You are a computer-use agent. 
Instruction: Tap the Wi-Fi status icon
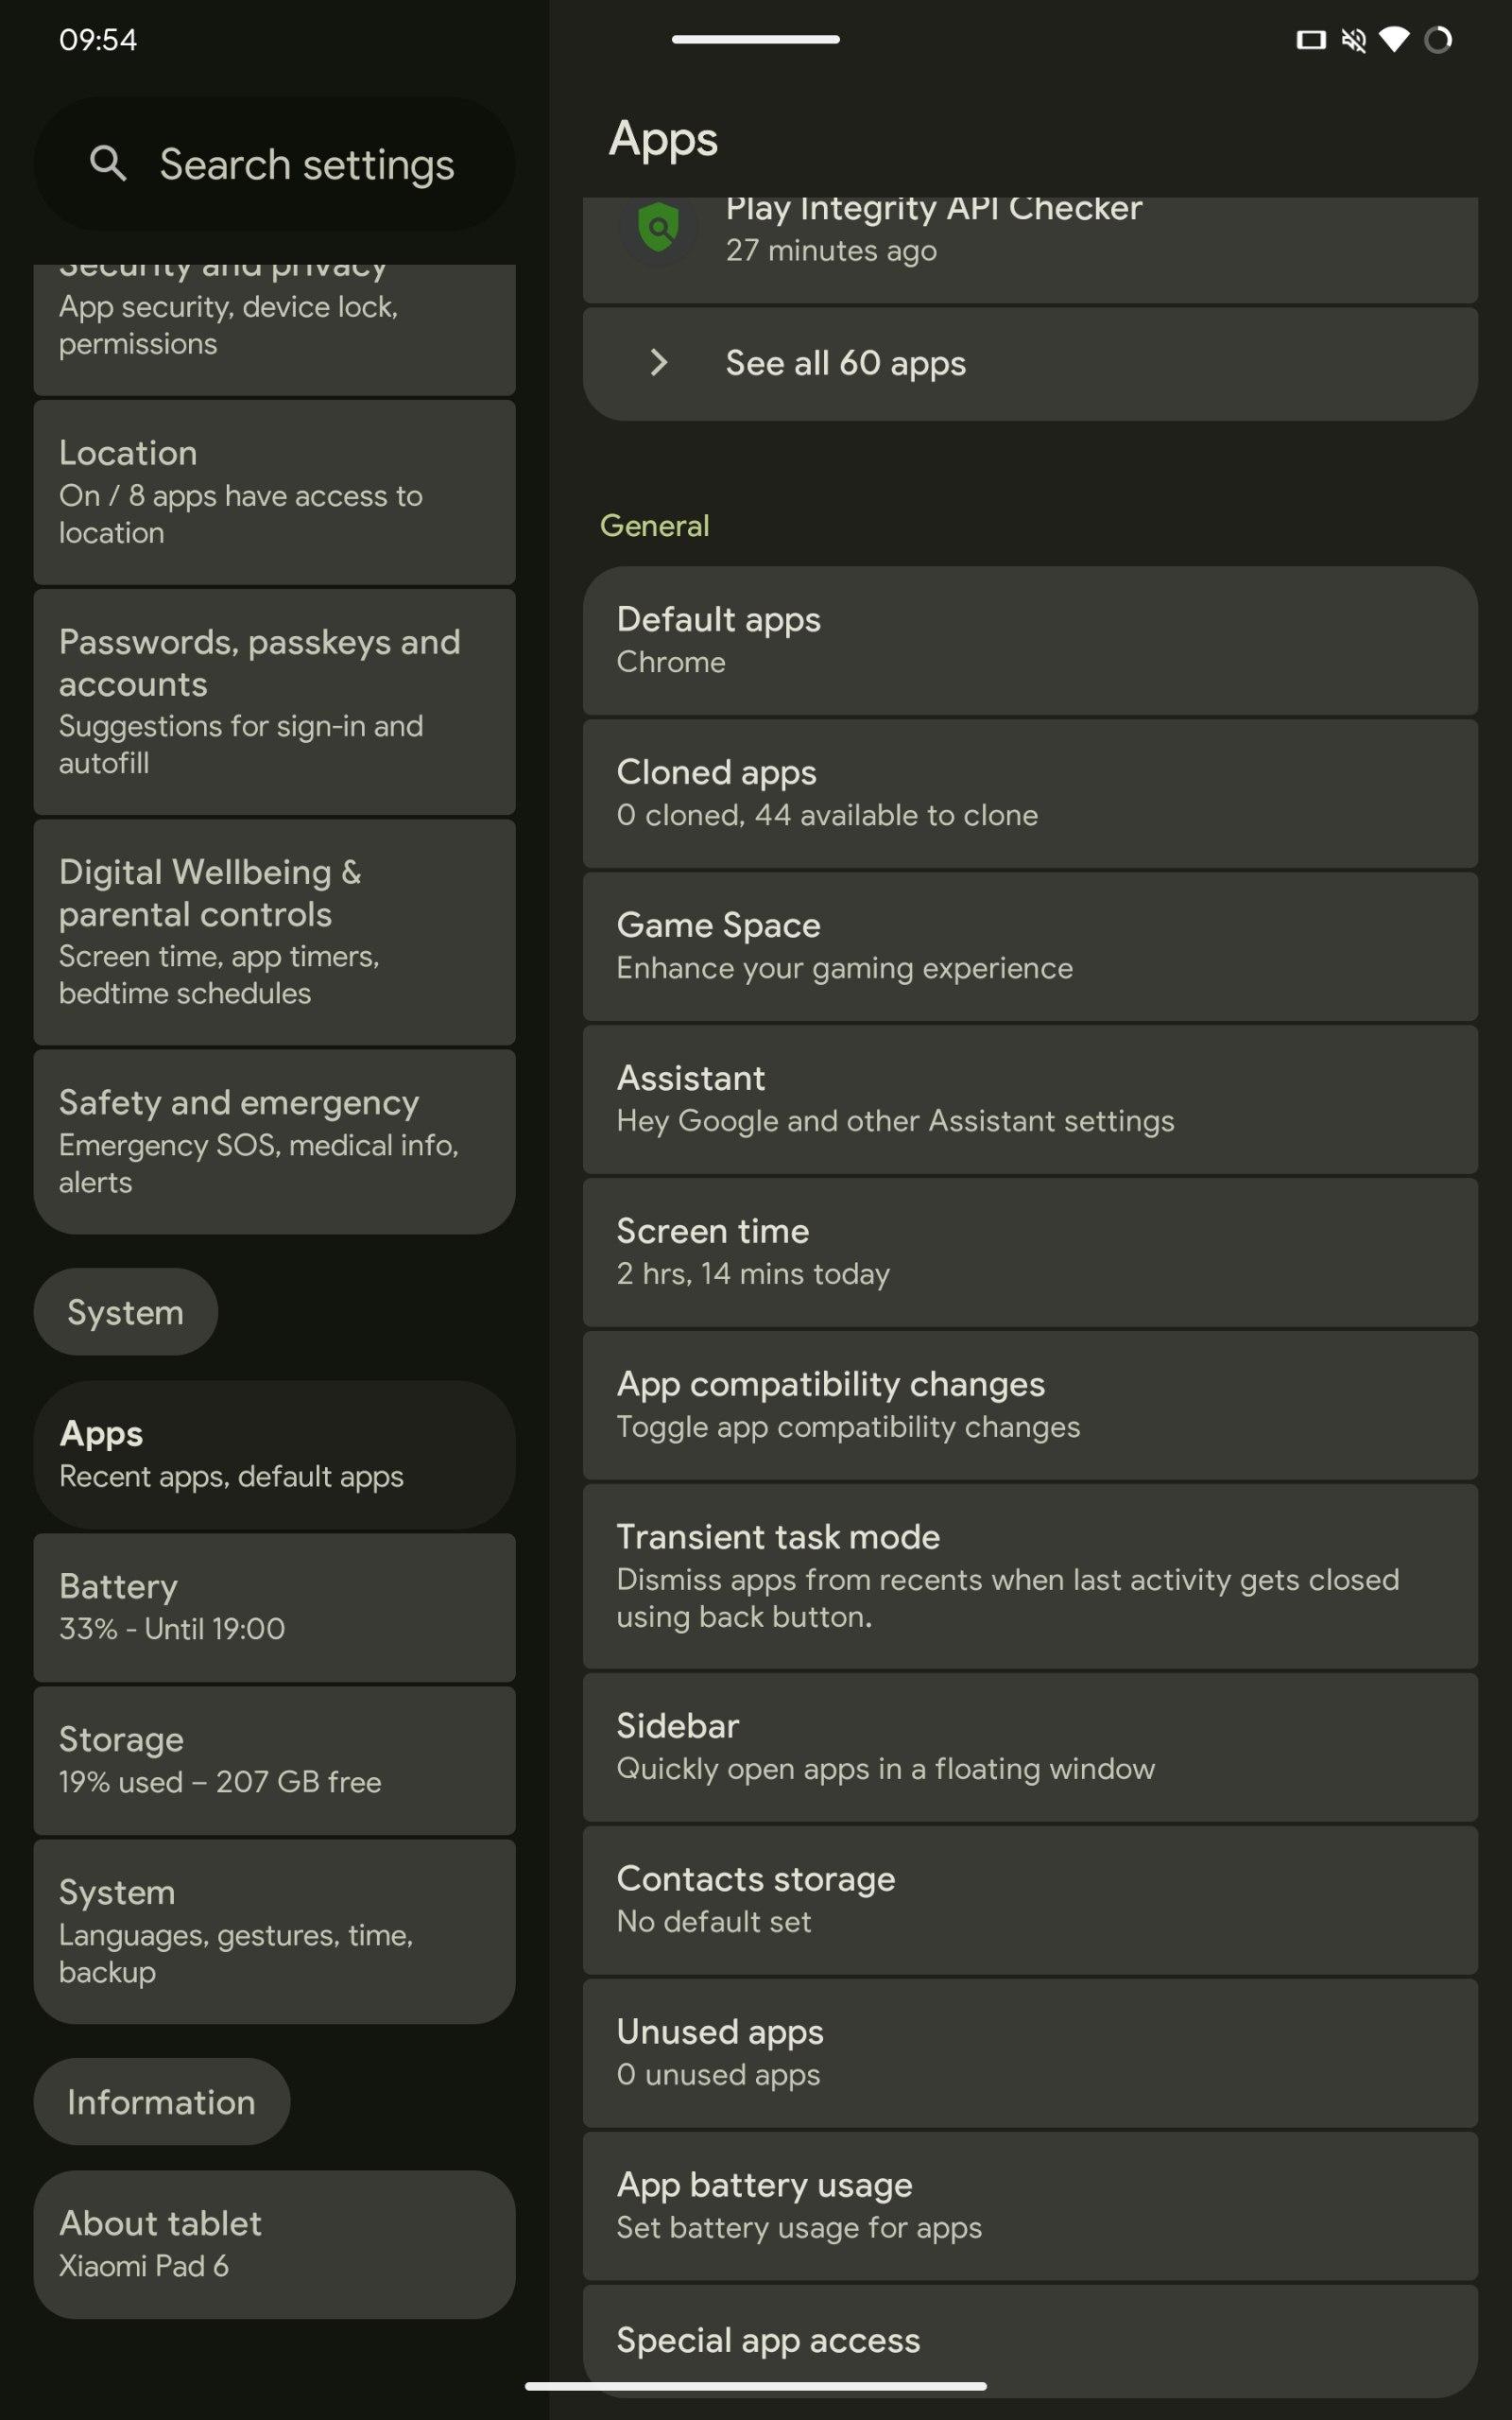click(1393, 40)
